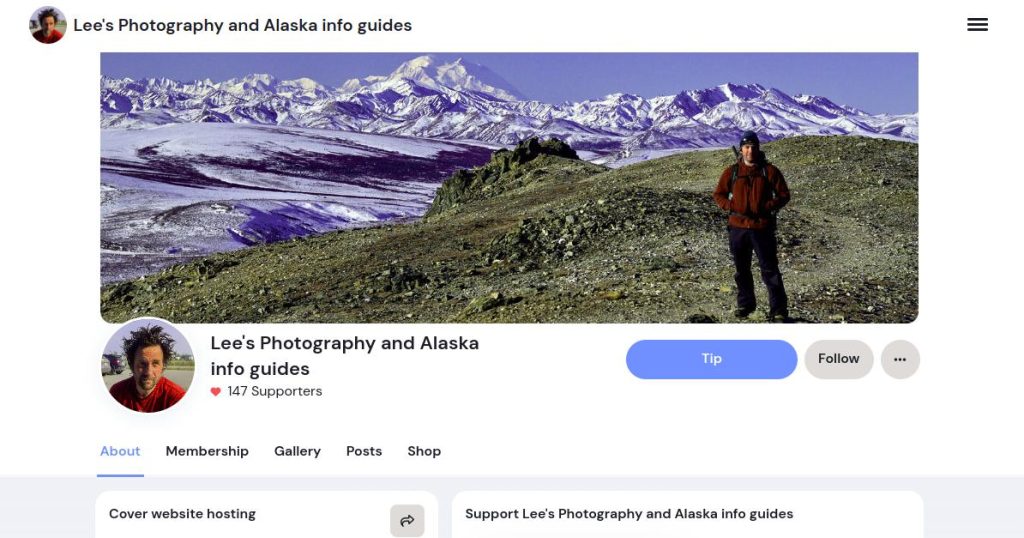Click the small header profile avatar

tap(48, 25)
